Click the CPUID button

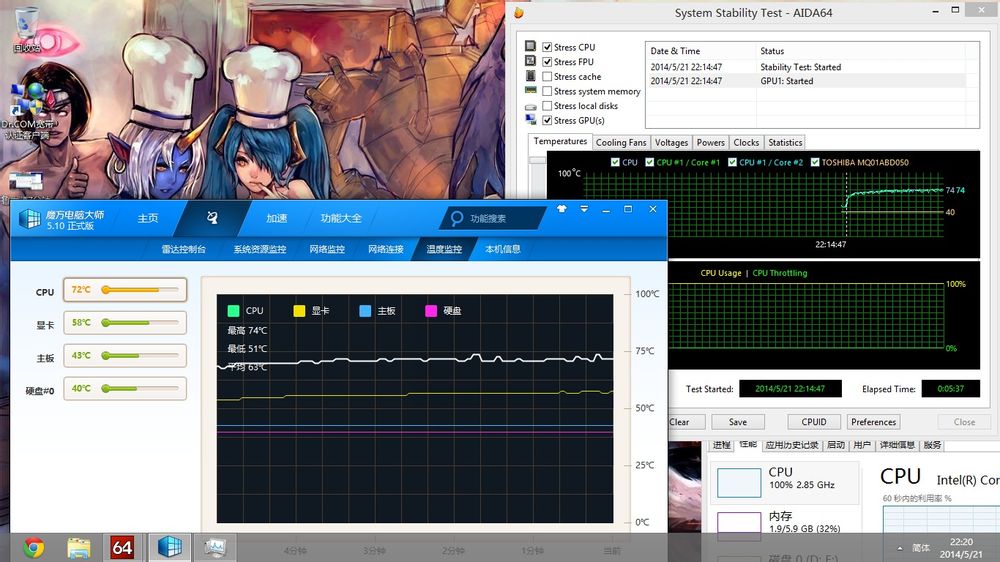[x=814, y=422]
